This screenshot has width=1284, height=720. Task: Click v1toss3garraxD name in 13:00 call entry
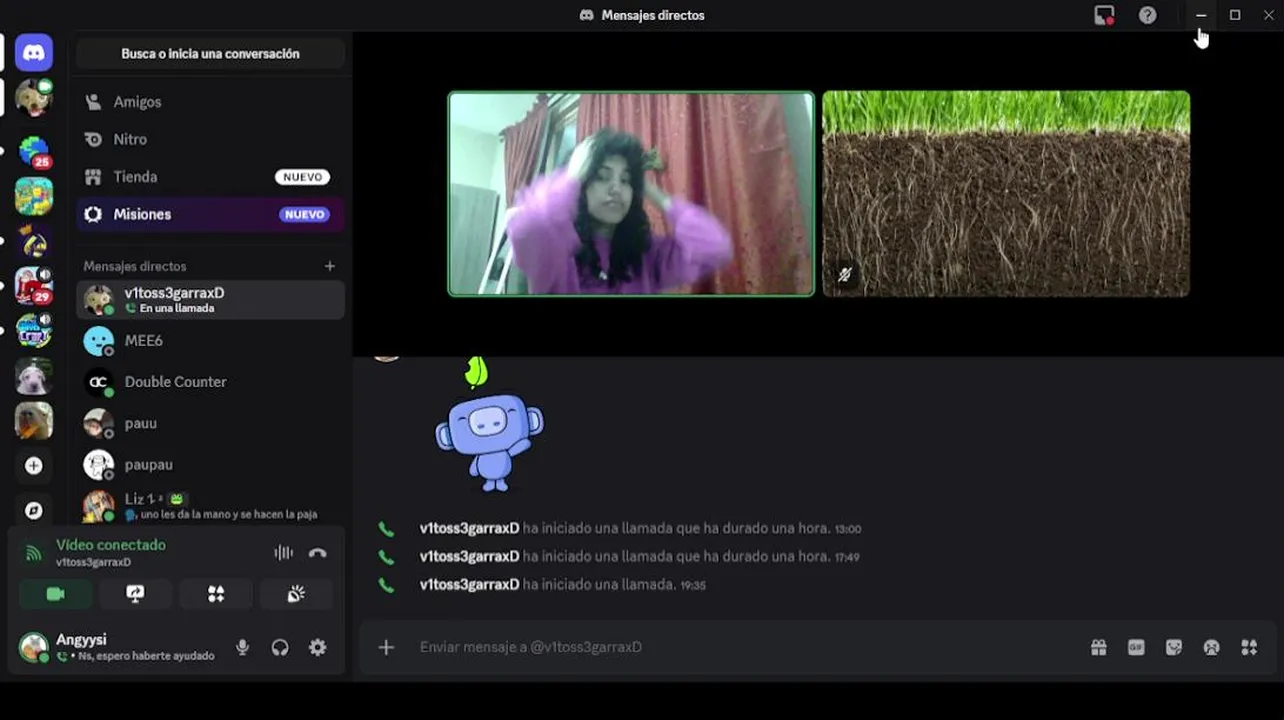[469, 528]
